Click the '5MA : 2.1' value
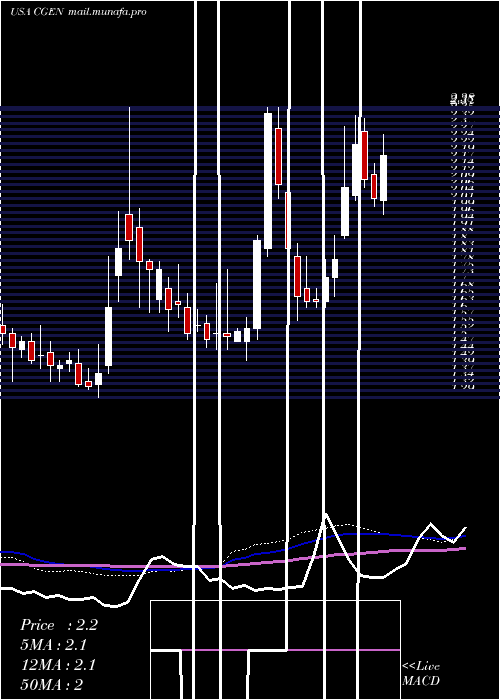The width and height of the screenshot is (500, 700). [54, 645]
